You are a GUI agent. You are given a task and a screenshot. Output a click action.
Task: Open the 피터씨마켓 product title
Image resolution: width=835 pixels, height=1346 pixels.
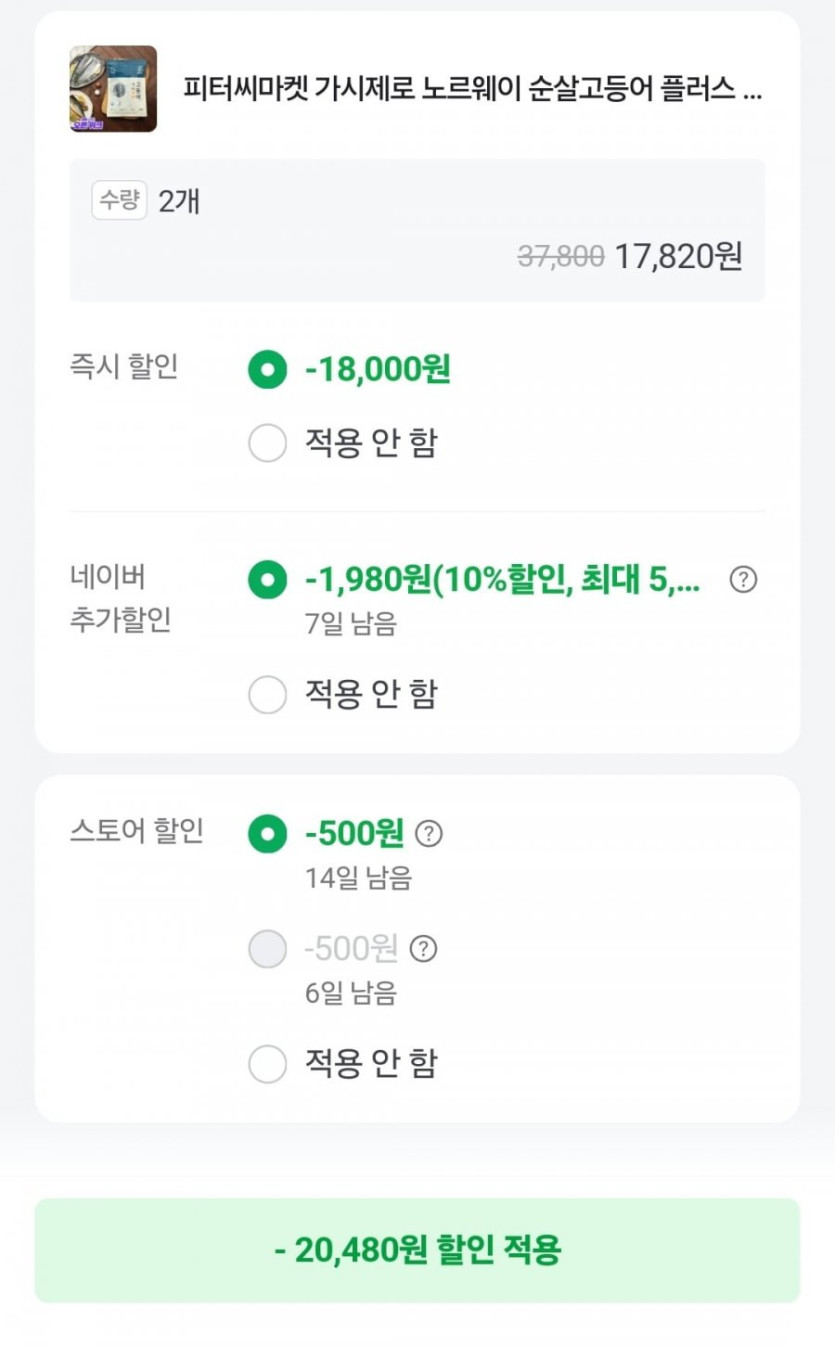[x=472, y=89]
